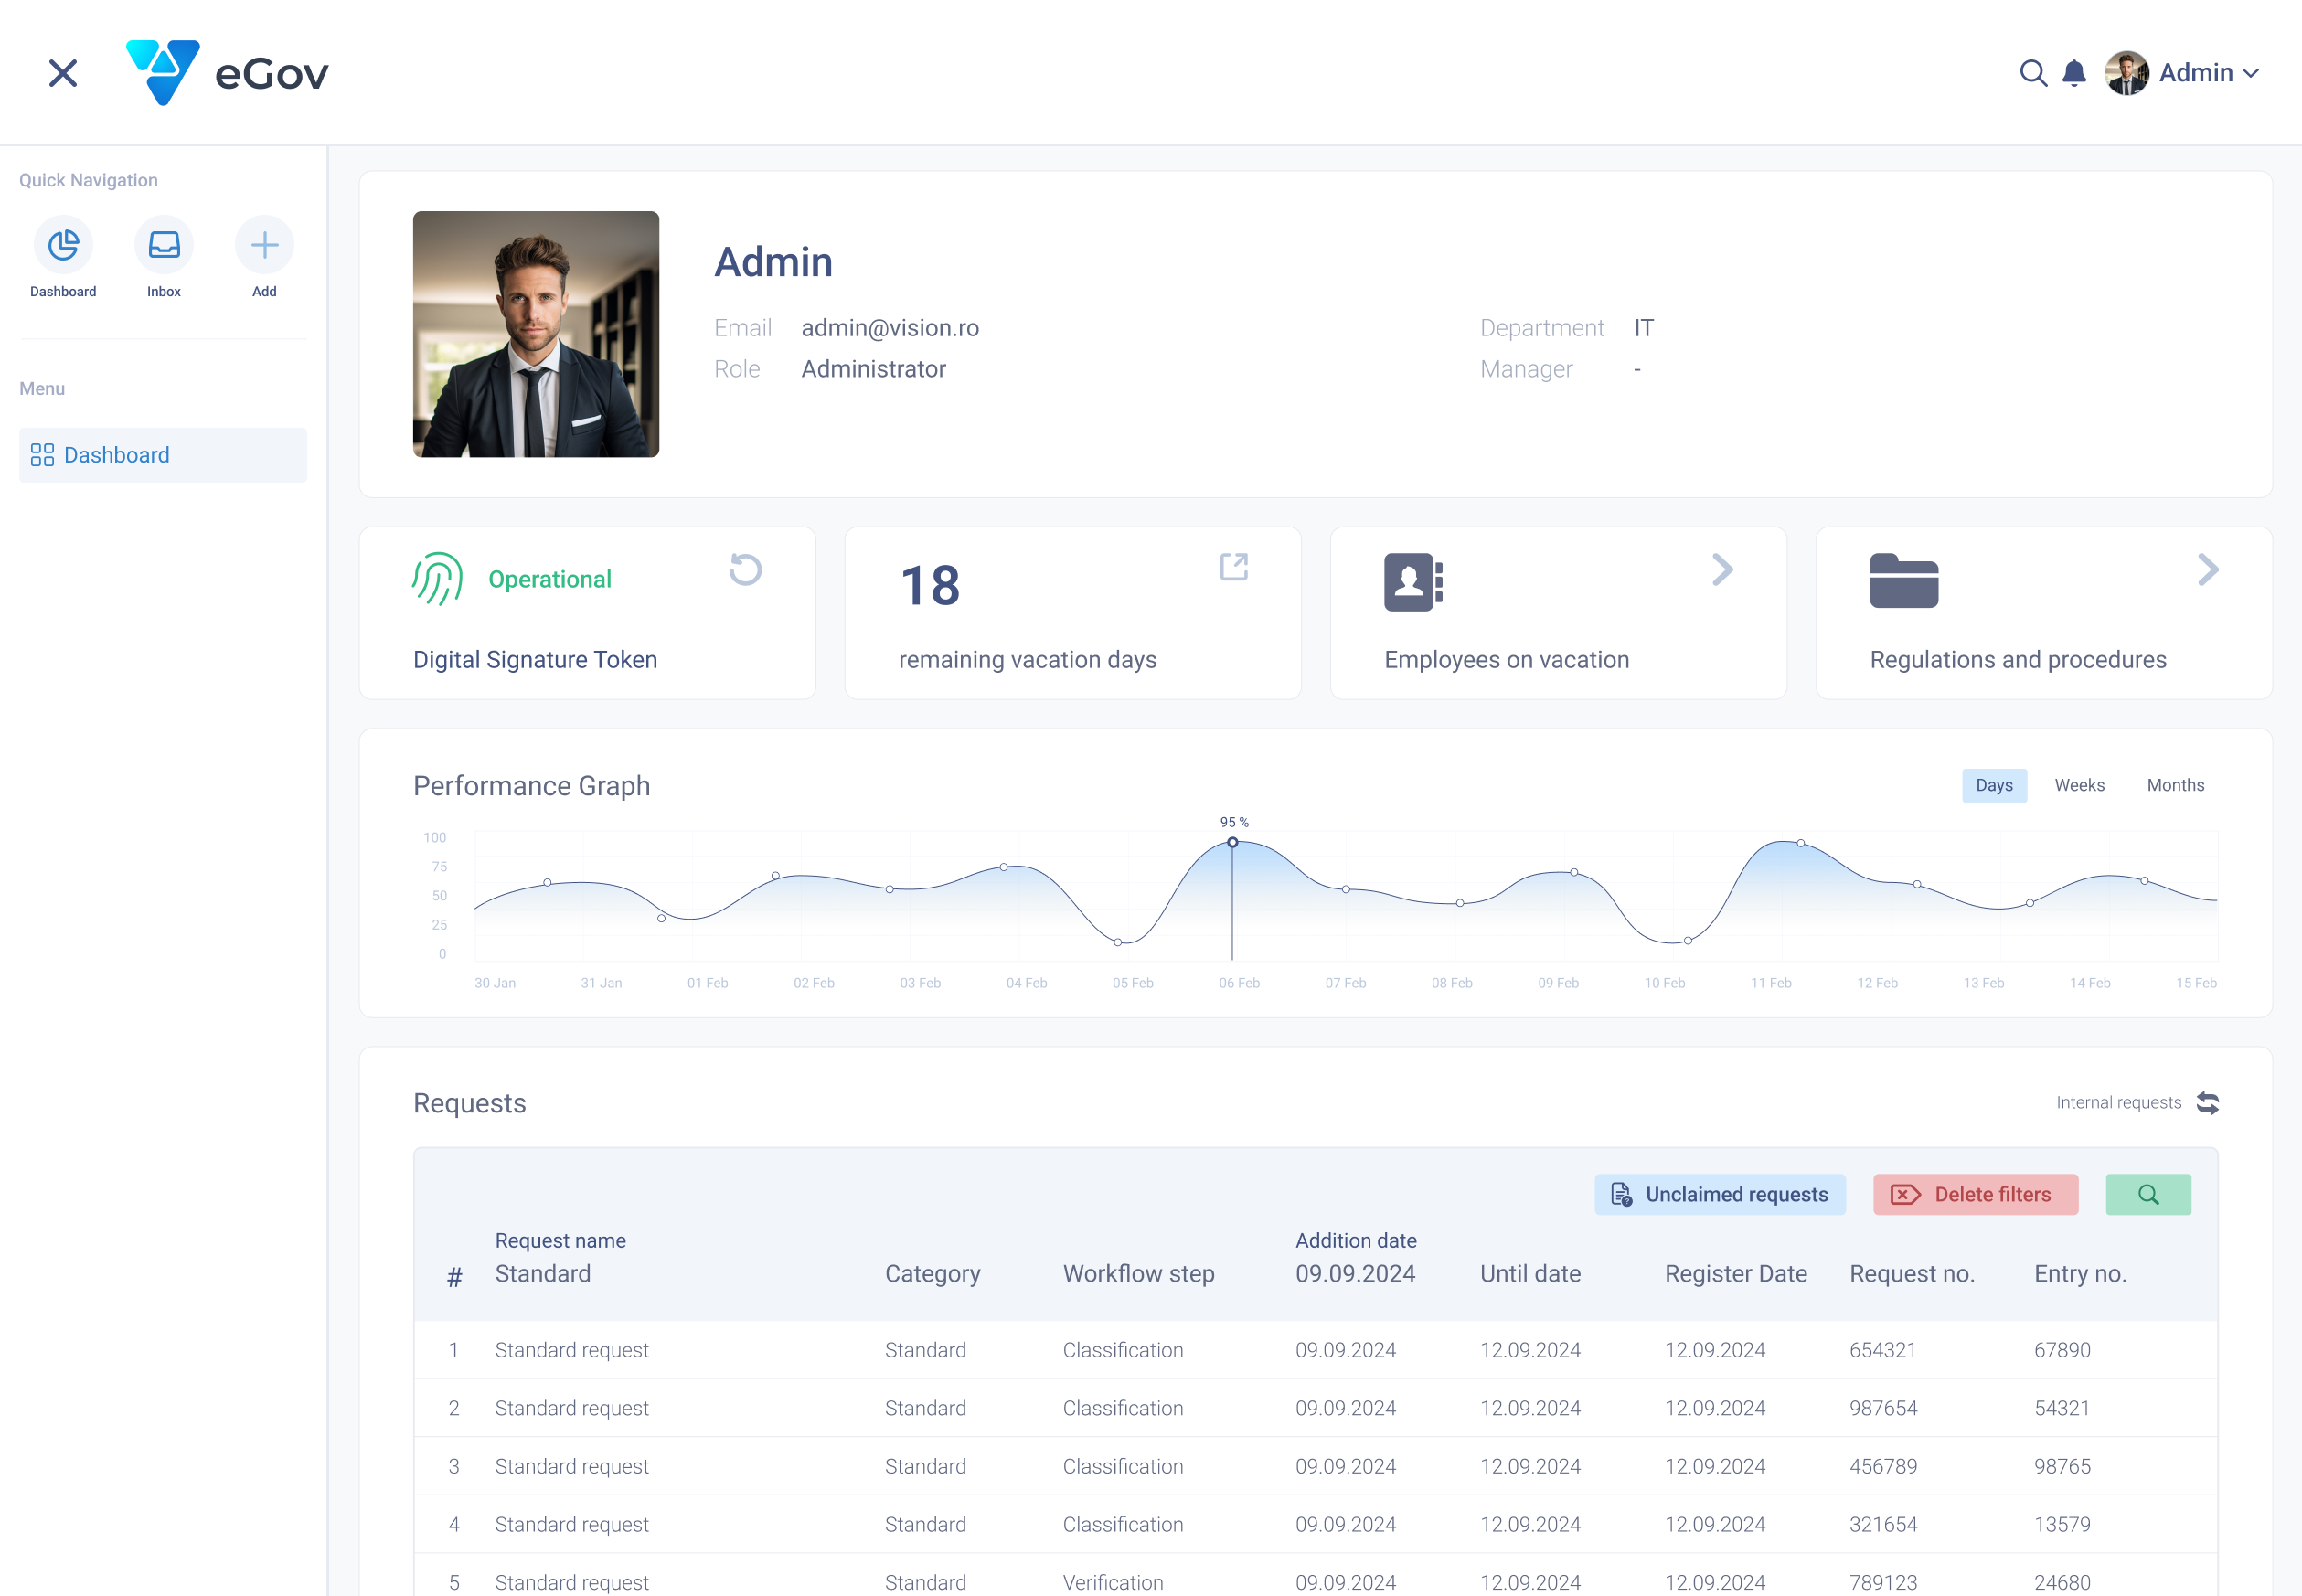Switch graph to Months view
Screen dimensions: 2302x1596
point(2174,785)
